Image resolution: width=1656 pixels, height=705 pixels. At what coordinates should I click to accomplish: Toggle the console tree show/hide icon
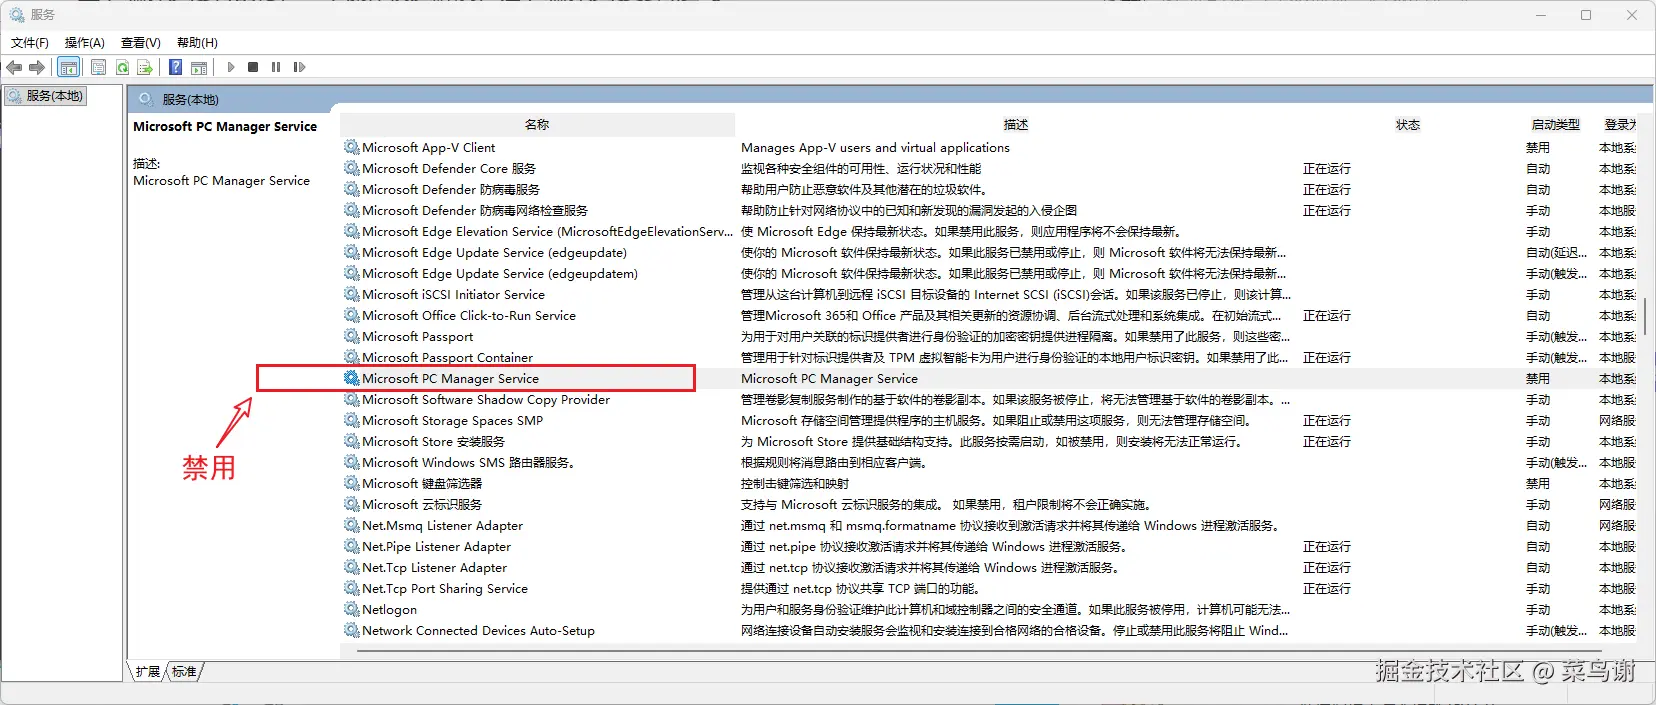point(68,67)
